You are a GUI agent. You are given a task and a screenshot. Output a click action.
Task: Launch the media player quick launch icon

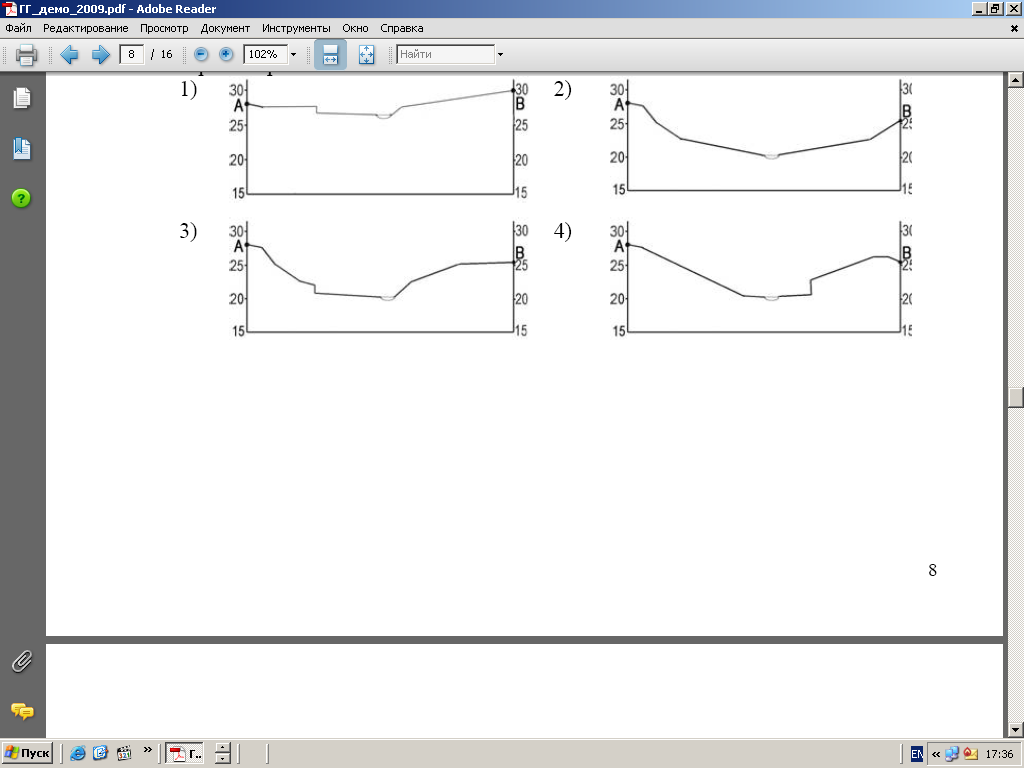pos(123,754)
